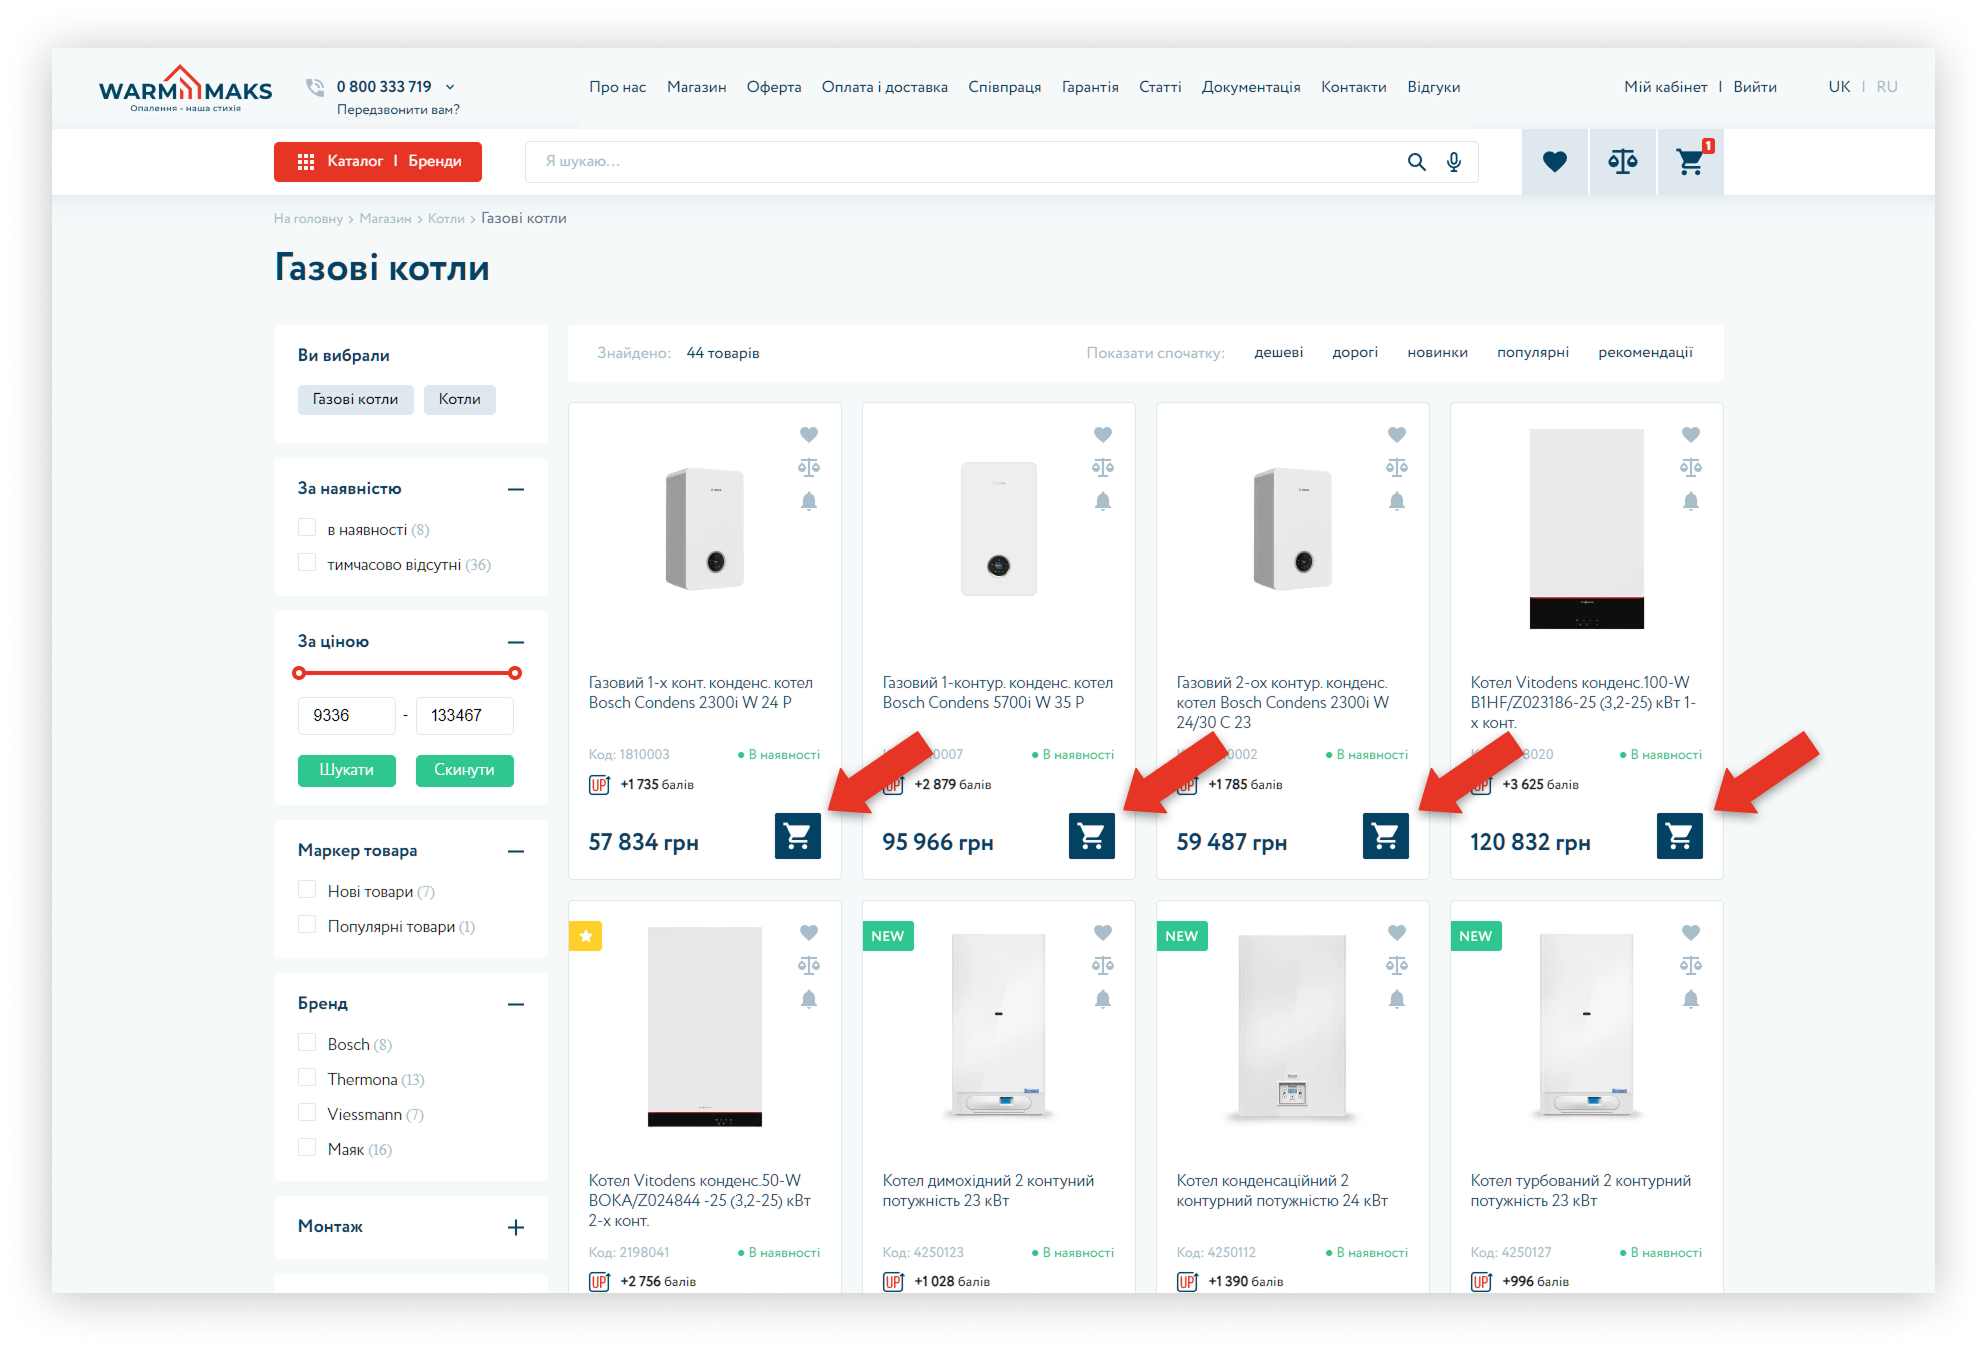
Task: Compare the Bosch Condens 5700i W 35 P
Action: point(1103,467)
